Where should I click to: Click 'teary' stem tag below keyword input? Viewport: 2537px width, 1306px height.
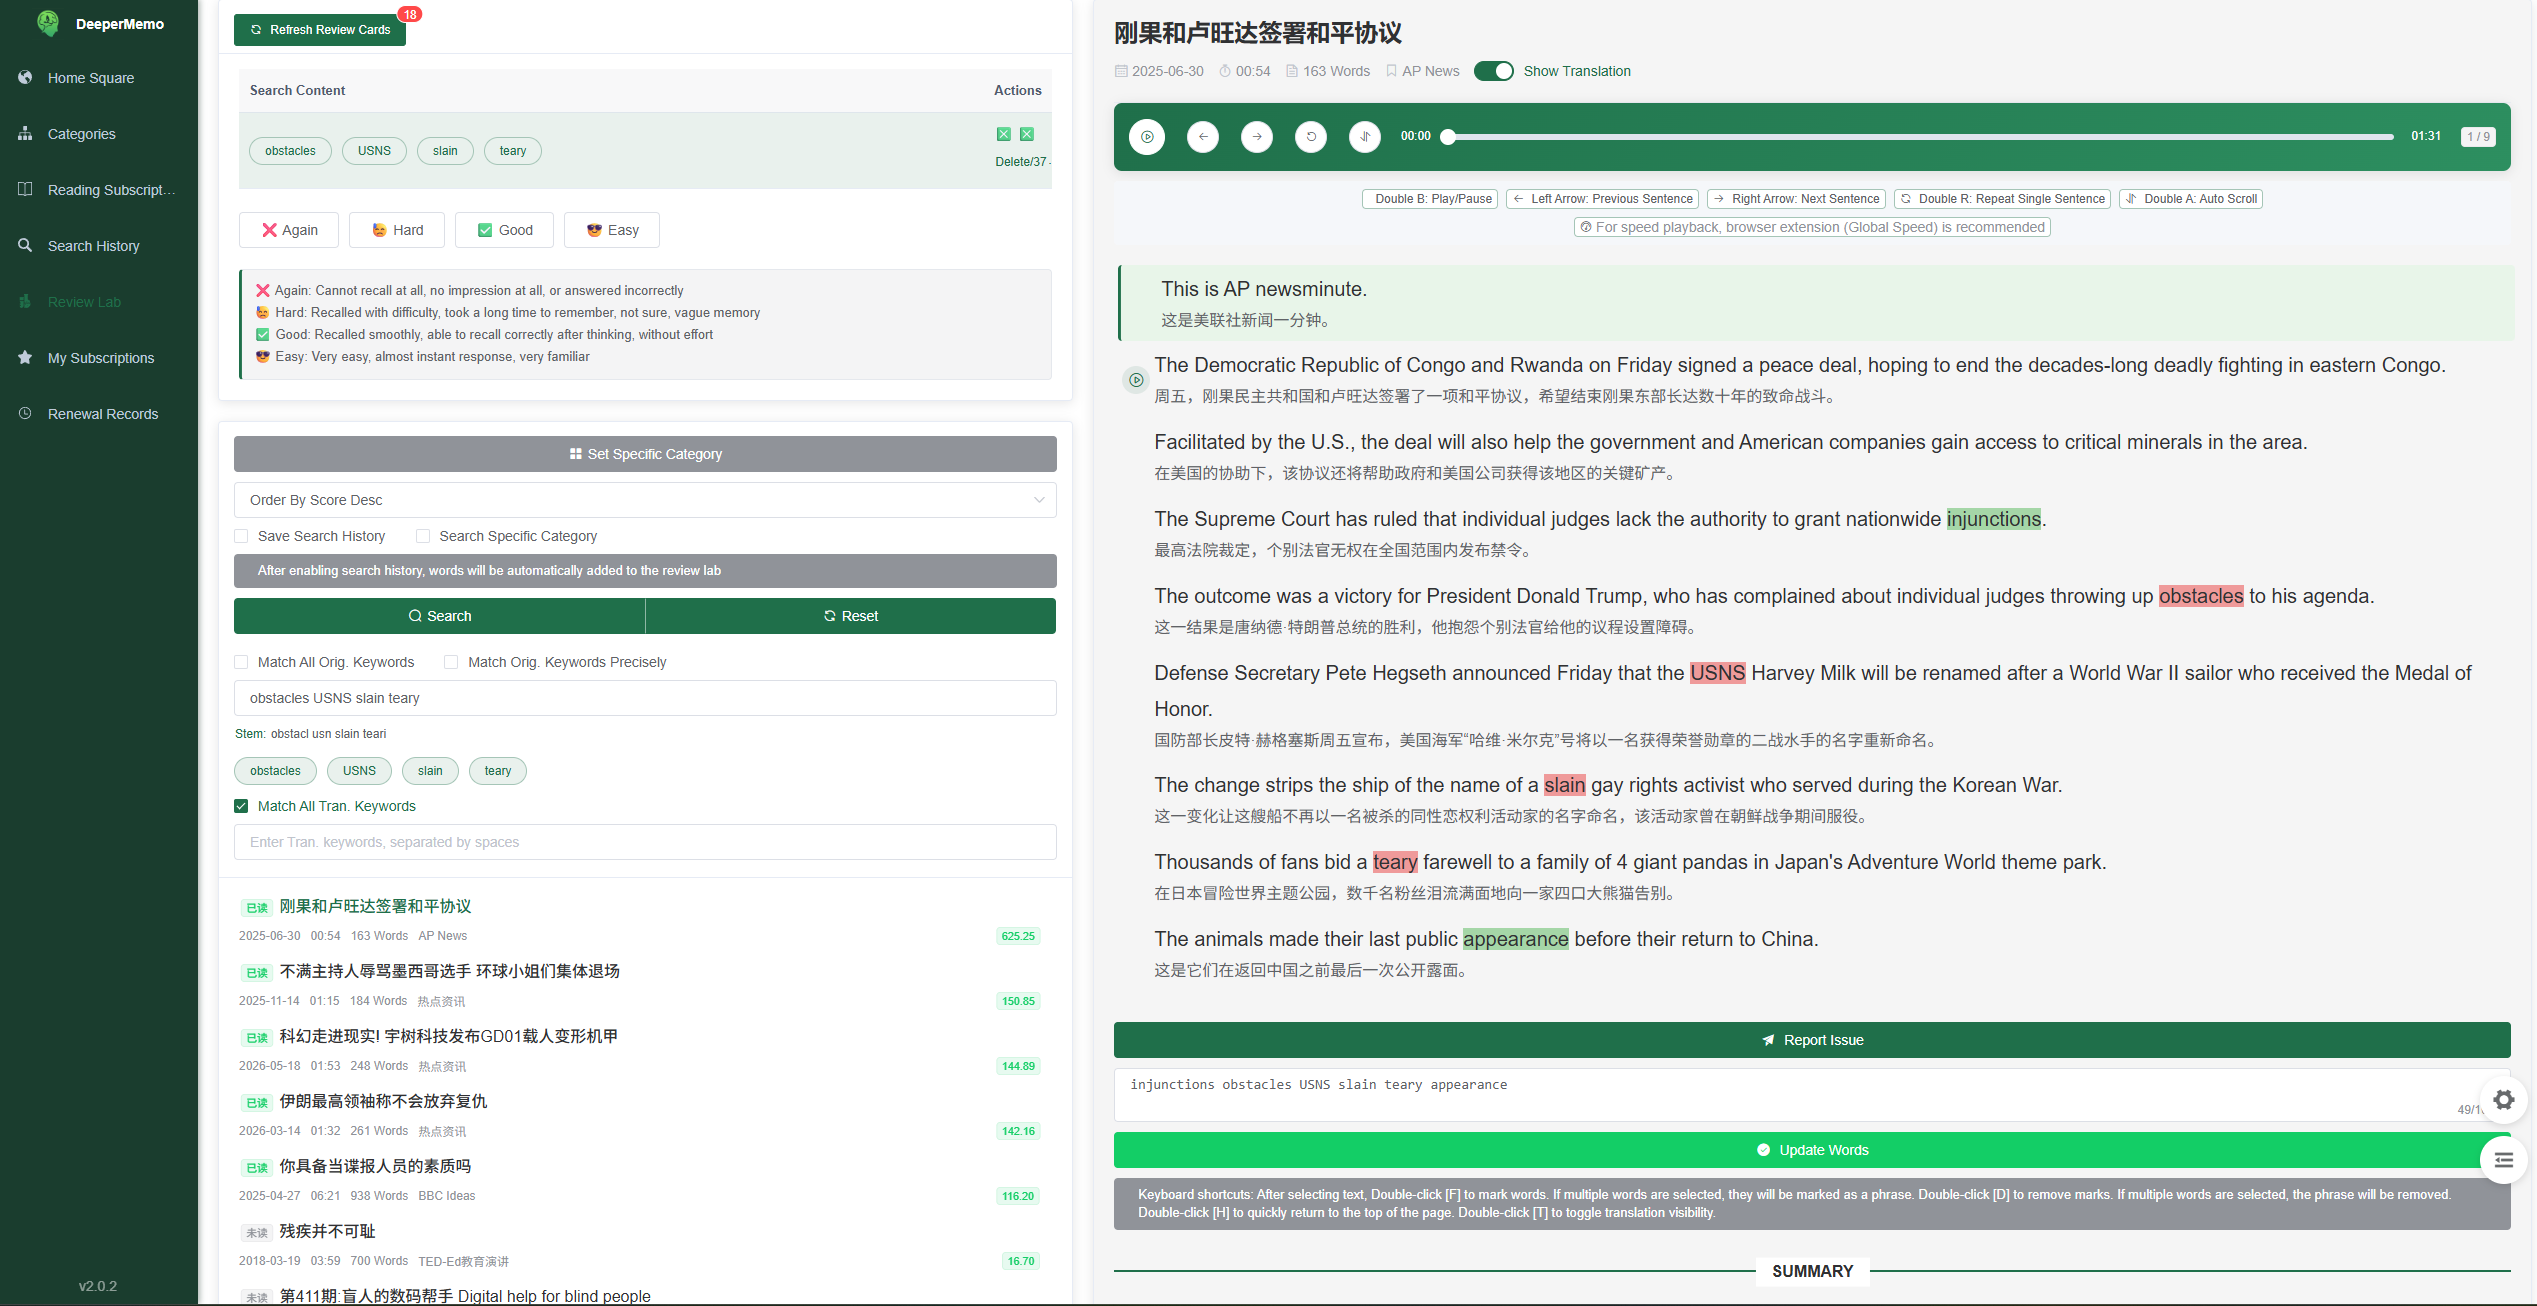[x=498, y=771]
